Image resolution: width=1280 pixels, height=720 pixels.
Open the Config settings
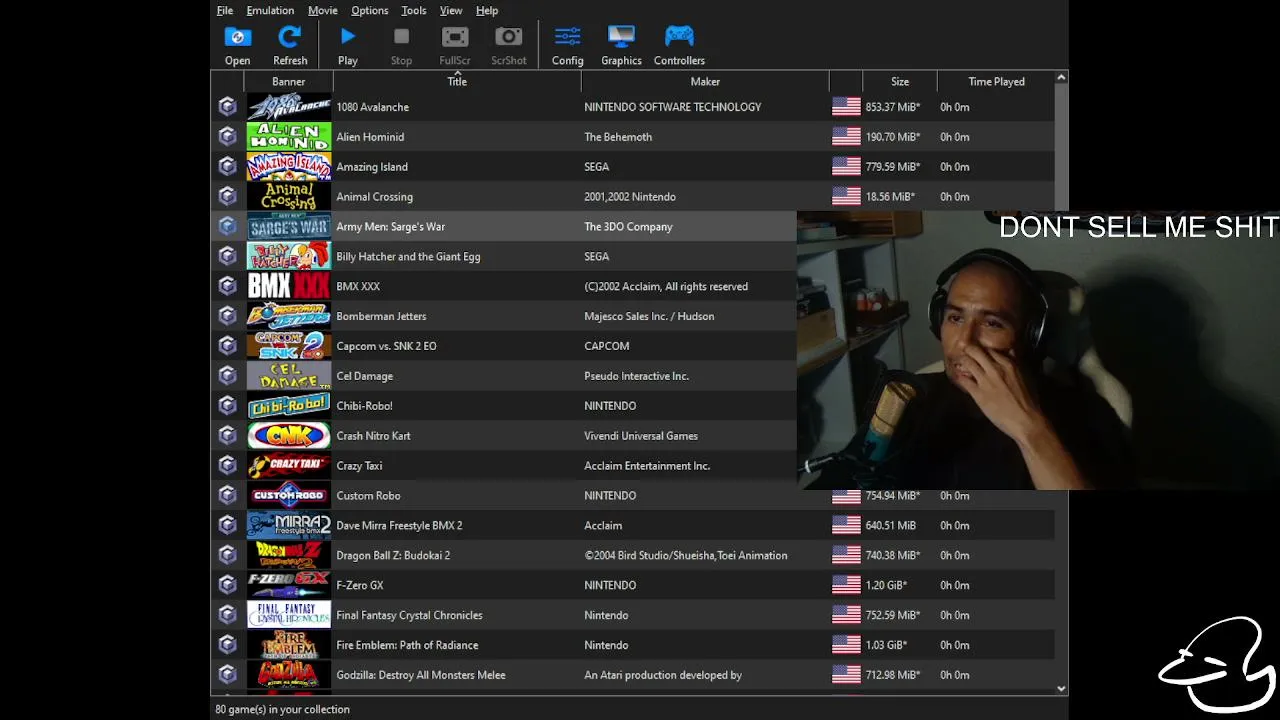tap(567, 46)
